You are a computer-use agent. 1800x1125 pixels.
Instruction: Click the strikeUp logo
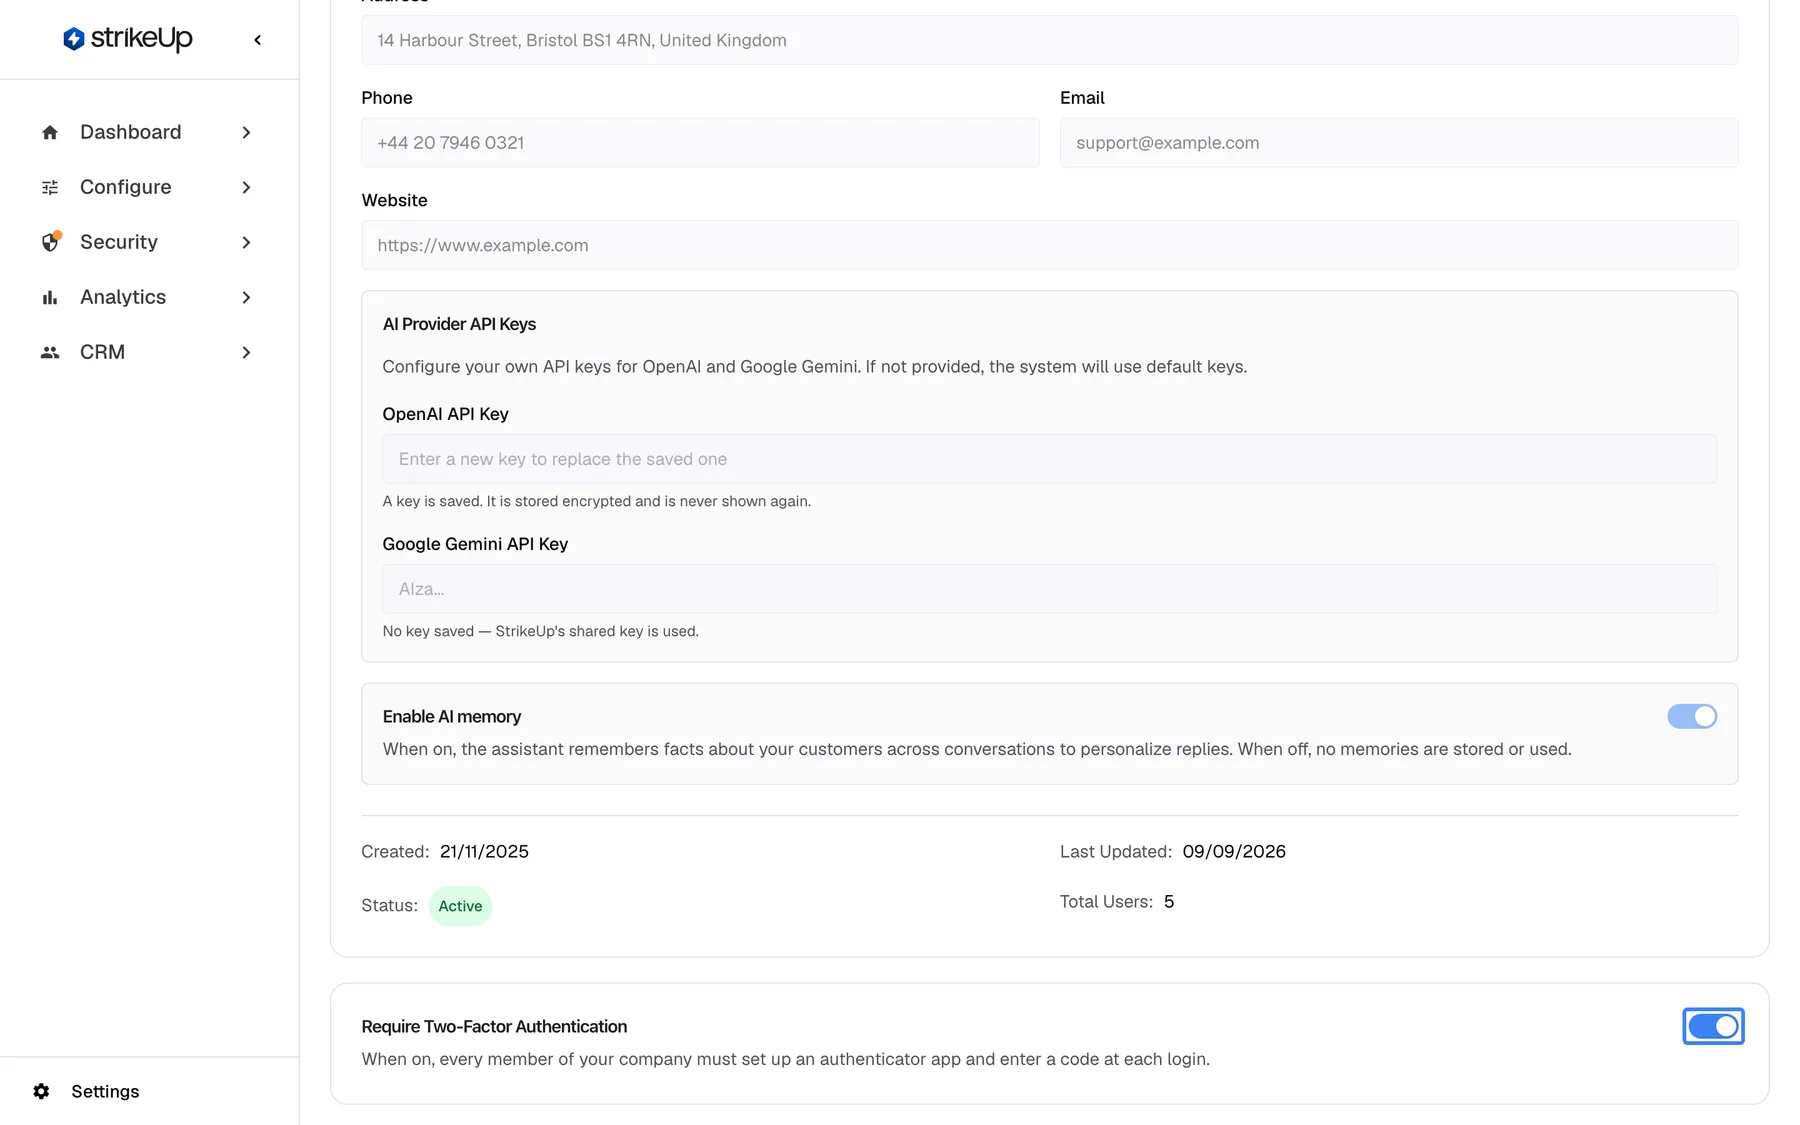click(x=127, y=39)
